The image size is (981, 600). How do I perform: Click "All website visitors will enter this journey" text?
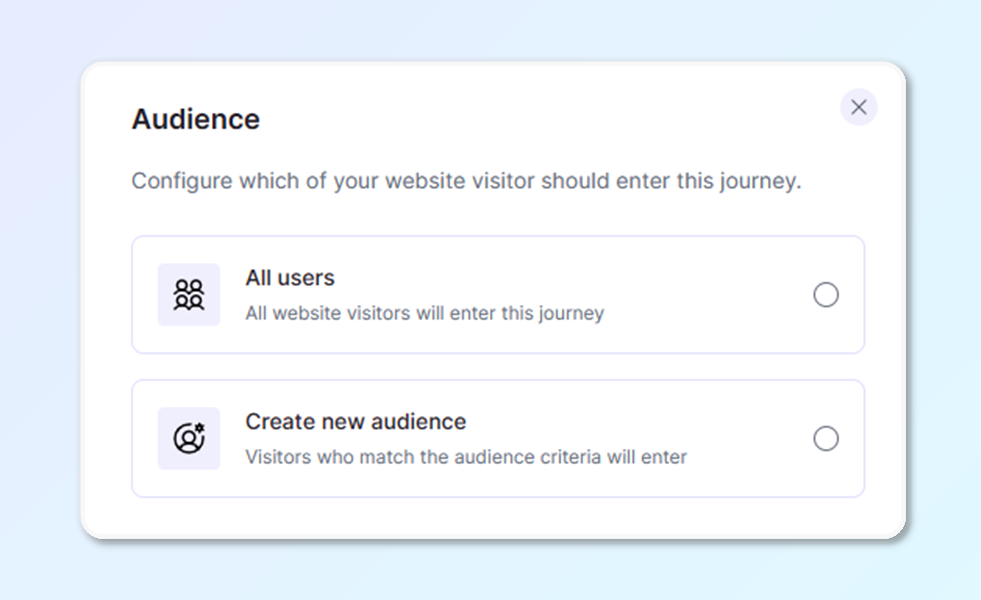(425, 313)
